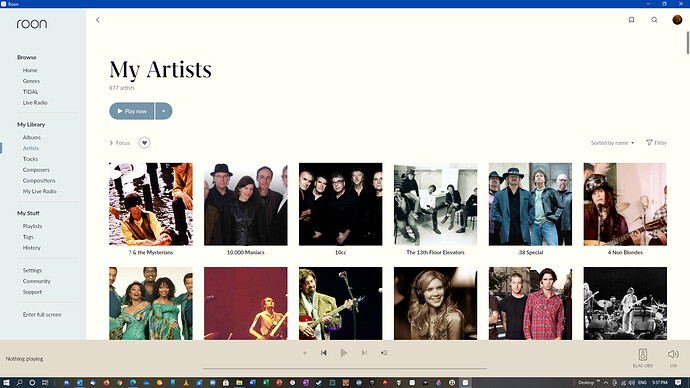Open TIDAL in Browse section
690x388 pixels.
pyautogui.click(x=30, y=92)
